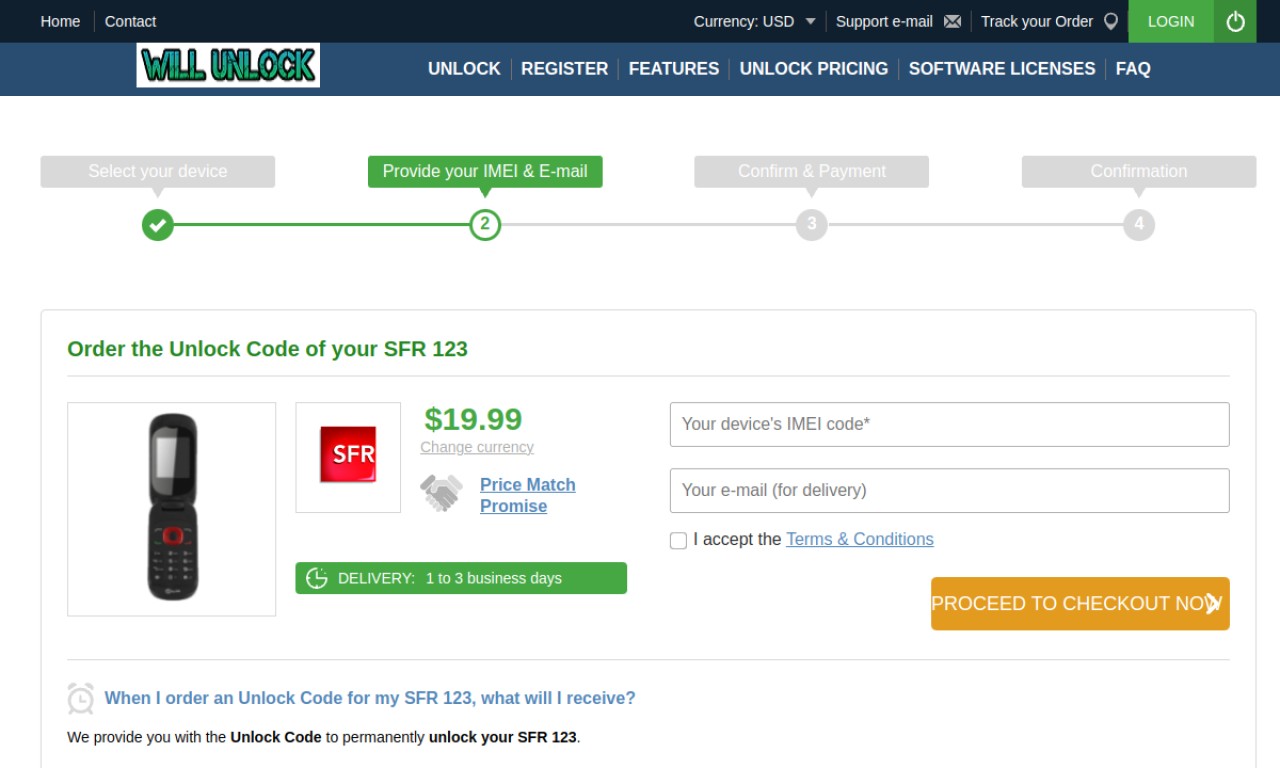Click the Track your Order pin icon
Image resolution: width=1280 pixels, height=768 pixels.
coord(1110,21)
